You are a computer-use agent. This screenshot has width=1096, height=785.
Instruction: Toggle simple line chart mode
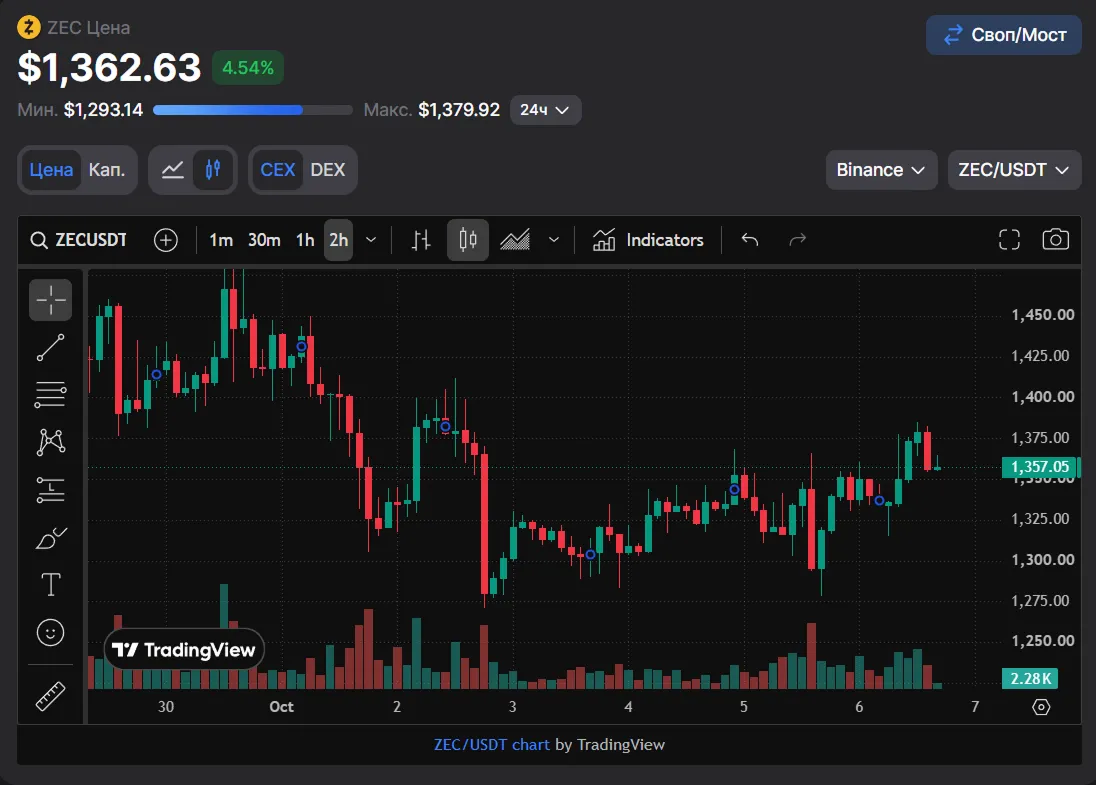(173, 170)
